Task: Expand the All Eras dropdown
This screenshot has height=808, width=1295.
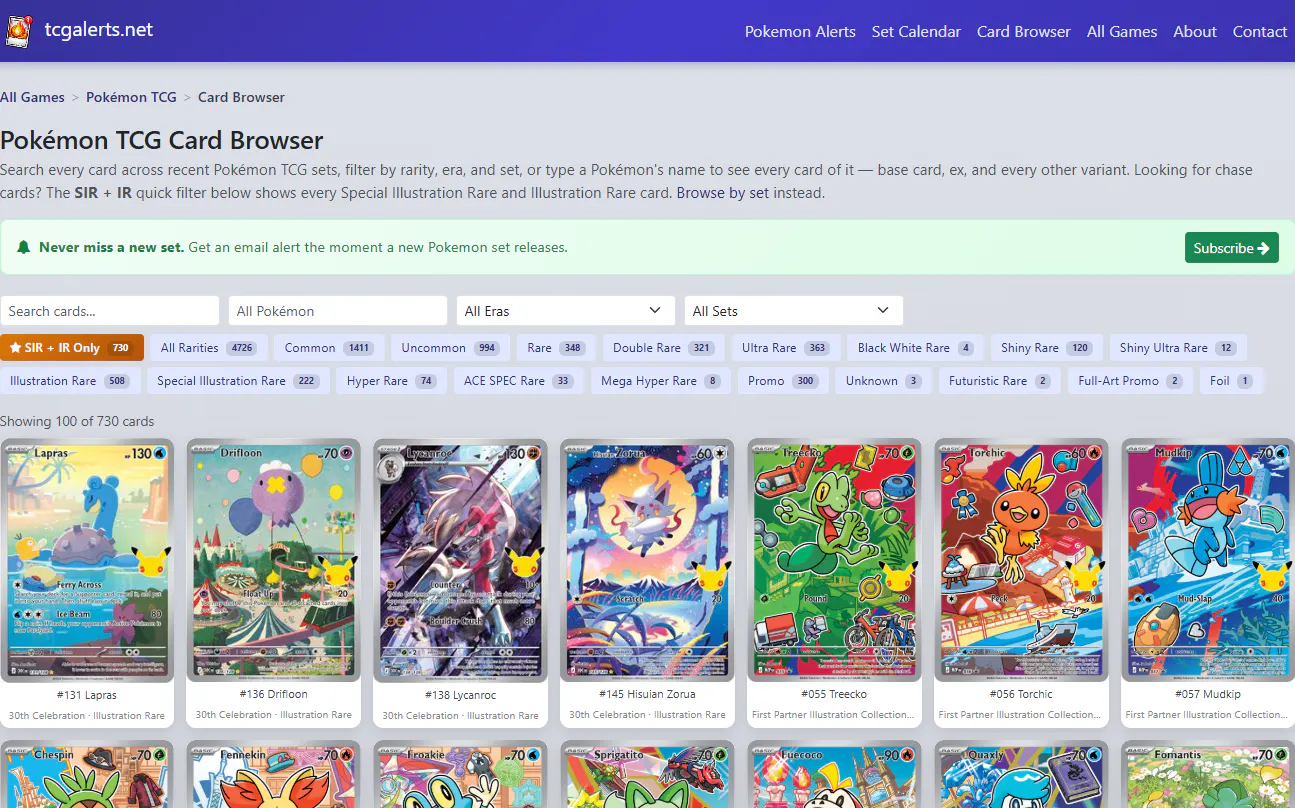Action: pos(566,311)
